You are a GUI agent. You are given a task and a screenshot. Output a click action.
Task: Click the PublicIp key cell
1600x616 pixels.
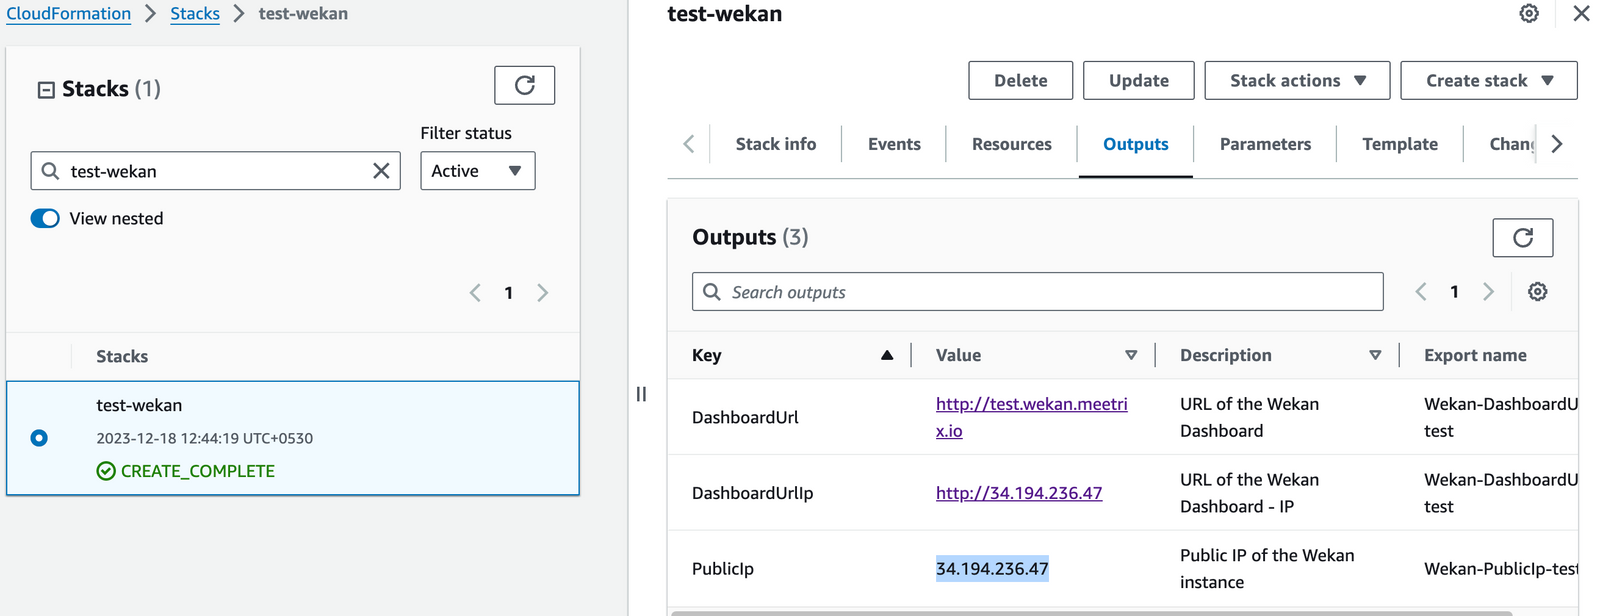point(722,569)
